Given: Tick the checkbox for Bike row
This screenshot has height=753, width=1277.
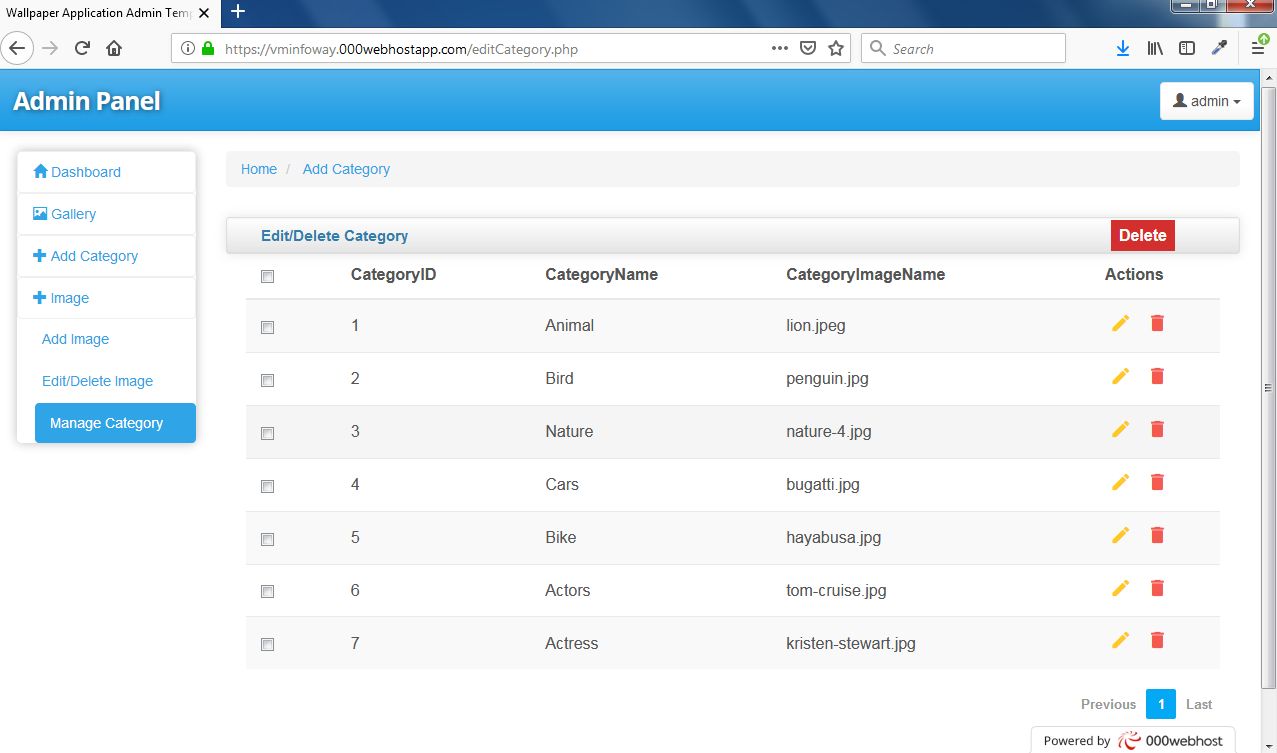Looking at the screenshot, I should pos(267,539).
